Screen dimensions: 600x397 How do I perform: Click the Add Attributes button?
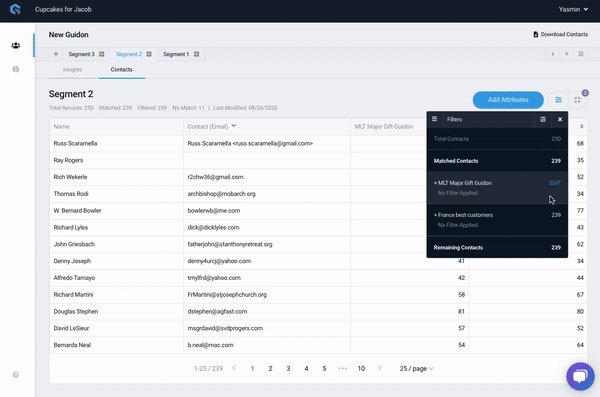click(508, 100)
